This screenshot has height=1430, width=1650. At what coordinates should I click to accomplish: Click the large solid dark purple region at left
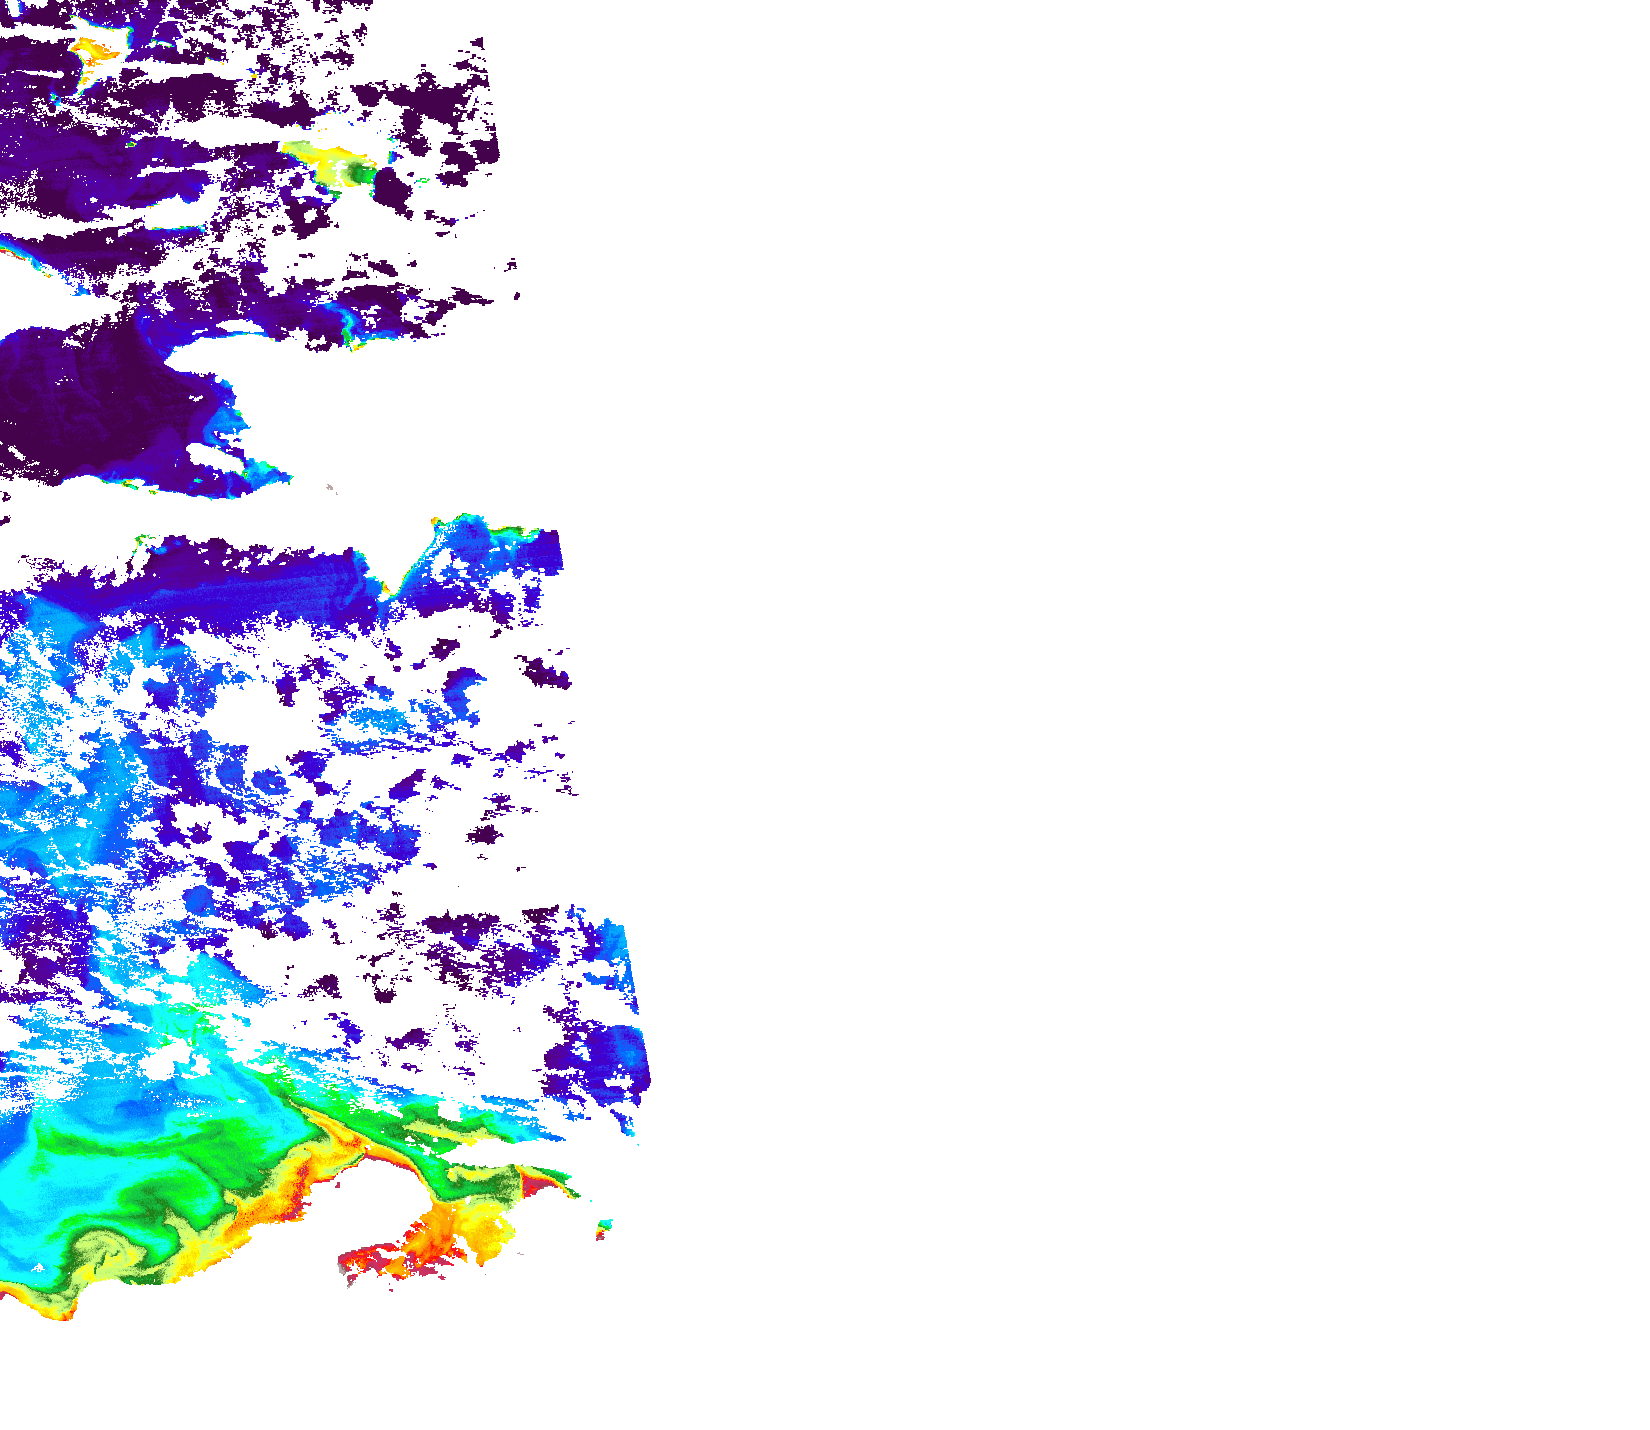pyautogui.click(x=90, y=400)
